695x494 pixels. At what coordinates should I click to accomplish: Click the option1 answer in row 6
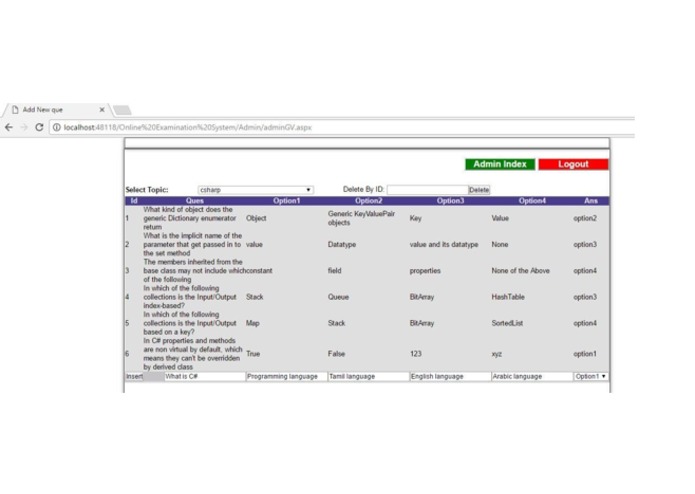[585, 354]
